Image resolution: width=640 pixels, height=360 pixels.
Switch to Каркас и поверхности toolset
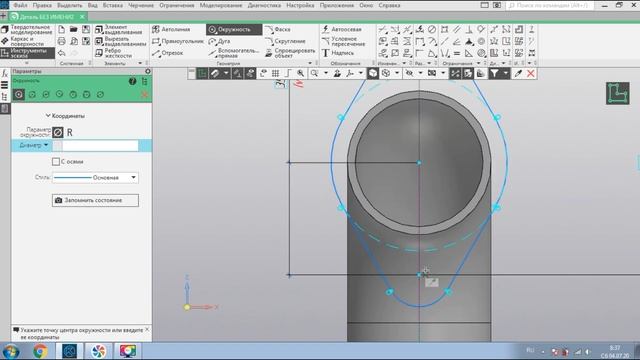point(27,41)
